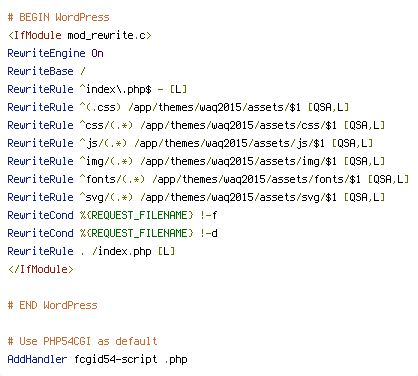This screenshot has width=418, height=376.
Task: Click the '^svg/(.*)' rewrite rule line
Action: (x=196, y=197)
